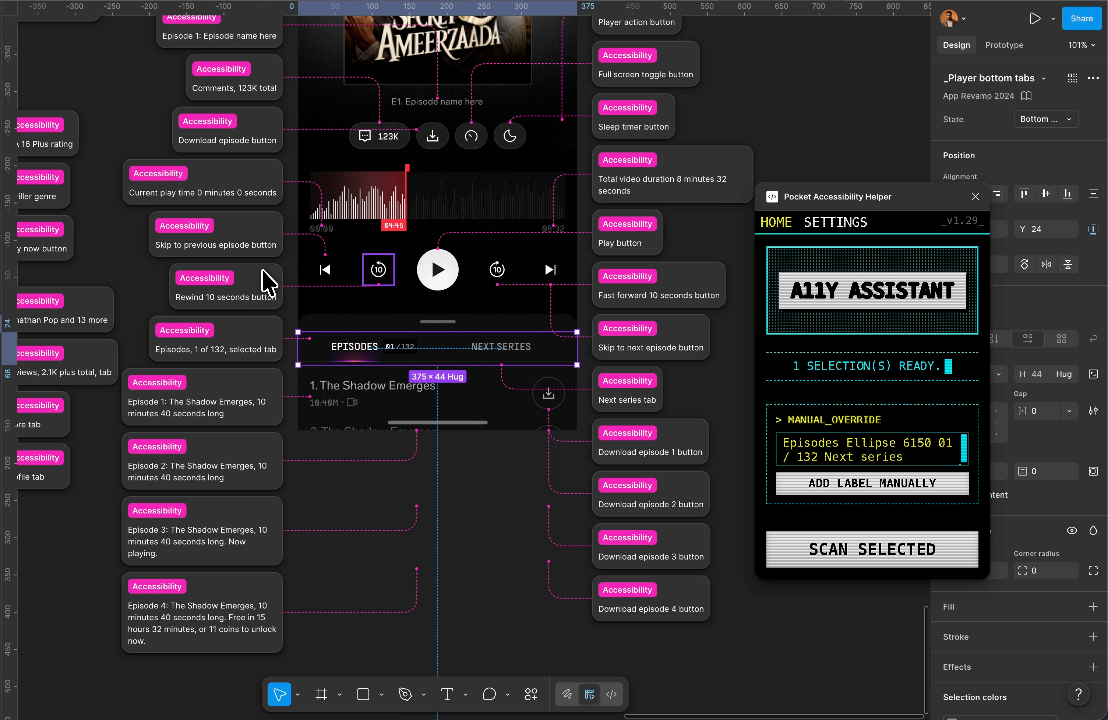Image resolution: width=1108 pixels, height=720 pixels.
Task: Flip selection vertically
Action: (x=1068, y=264)
